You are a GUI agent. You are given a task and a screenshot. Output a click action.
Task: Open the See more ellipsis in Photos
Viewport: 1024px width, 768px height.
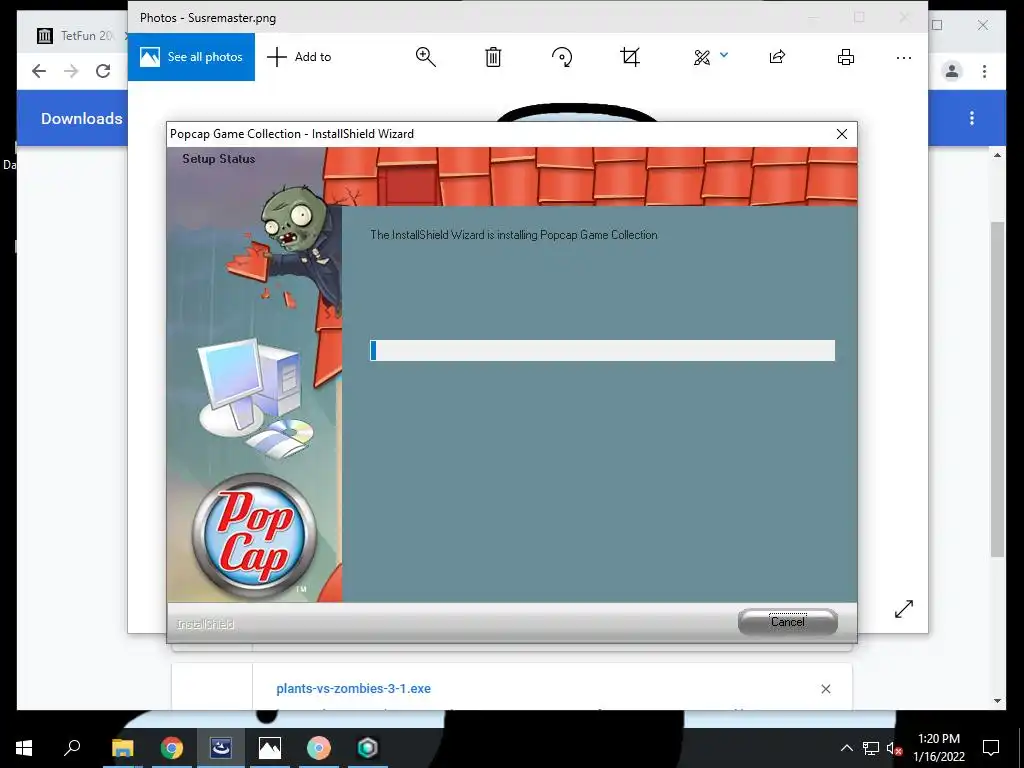904,57
